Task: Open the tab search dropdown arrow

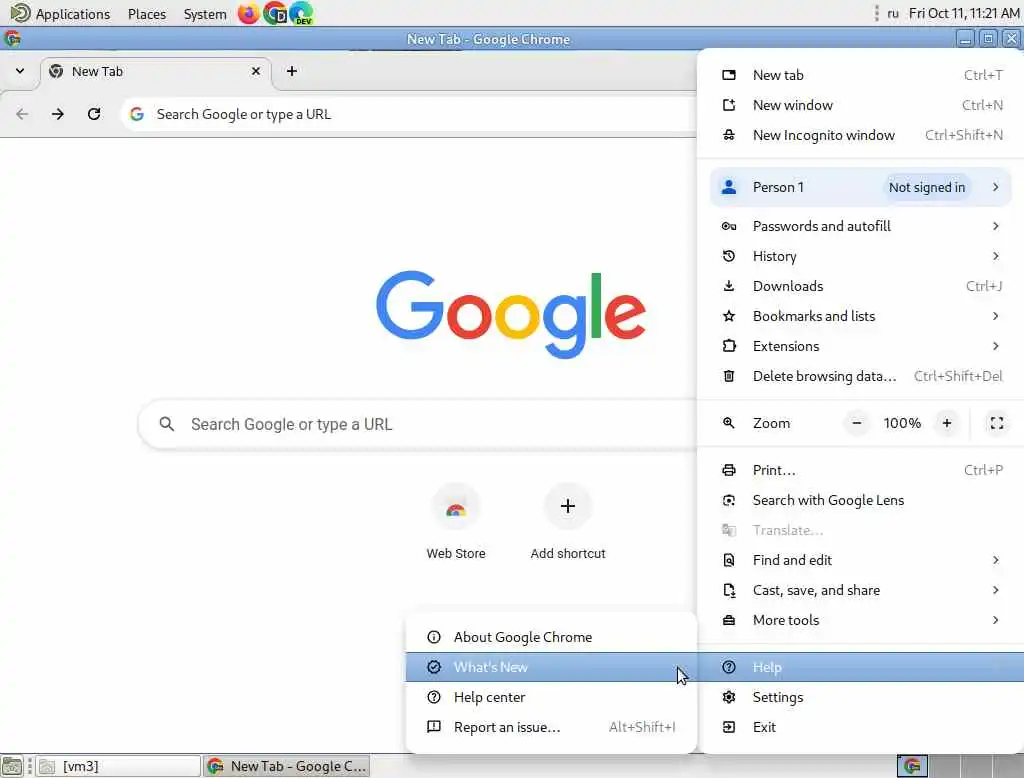Action: click(x=20, y=71)
